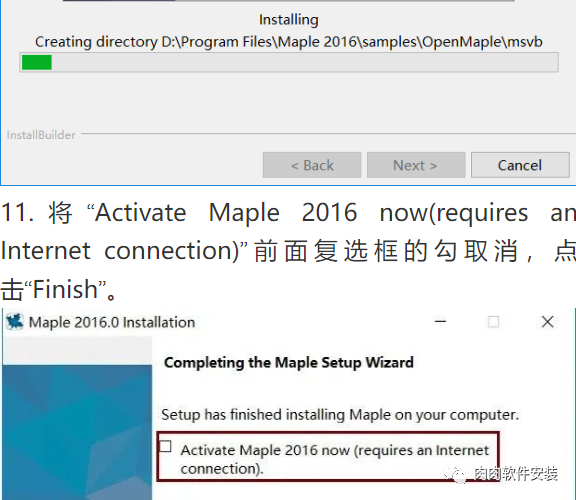Image resolution: width=576 pixels, height=500 pixels.
Task: Click the InstallBuilder label
Action: pos(41,135)
